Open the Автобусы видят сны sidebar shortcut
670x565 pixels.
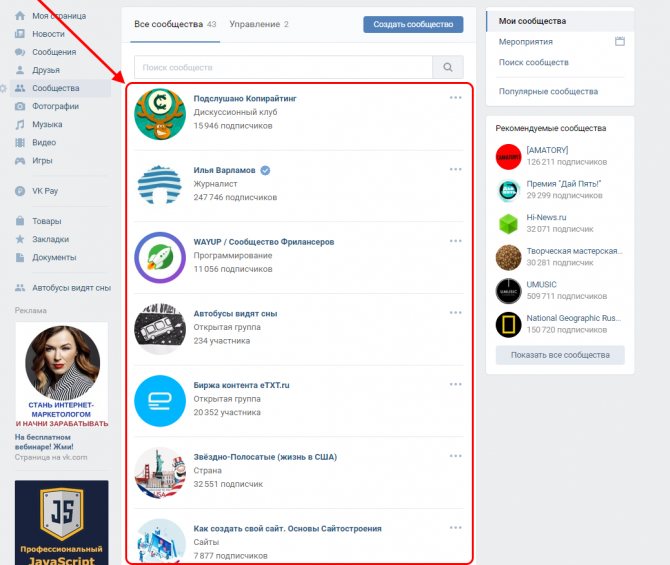62,288
